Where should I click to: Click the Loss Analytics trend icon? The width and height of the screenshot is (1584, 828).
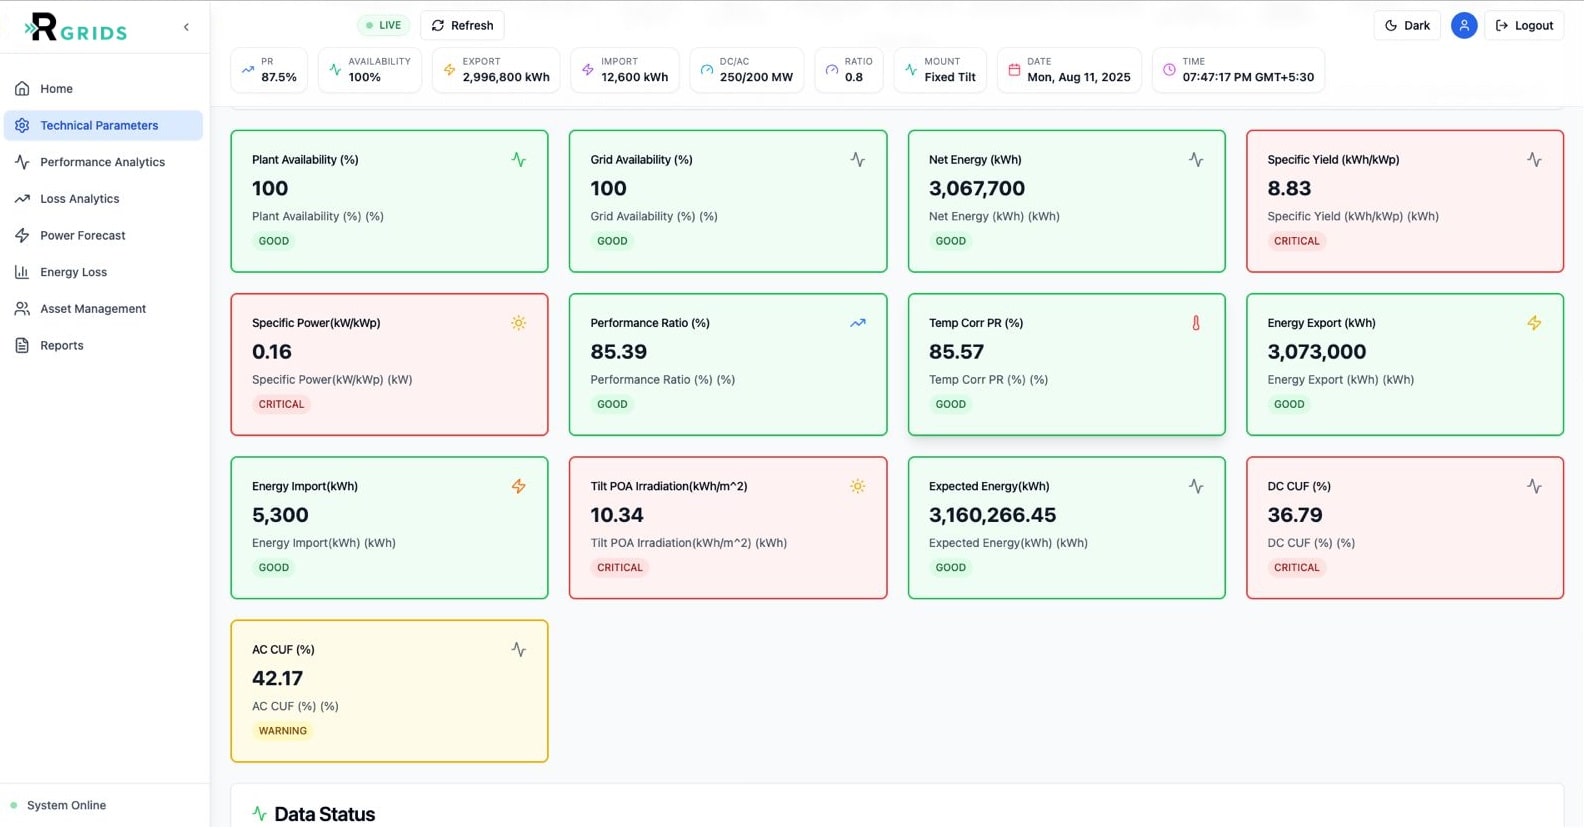click(x=22, y=199)
